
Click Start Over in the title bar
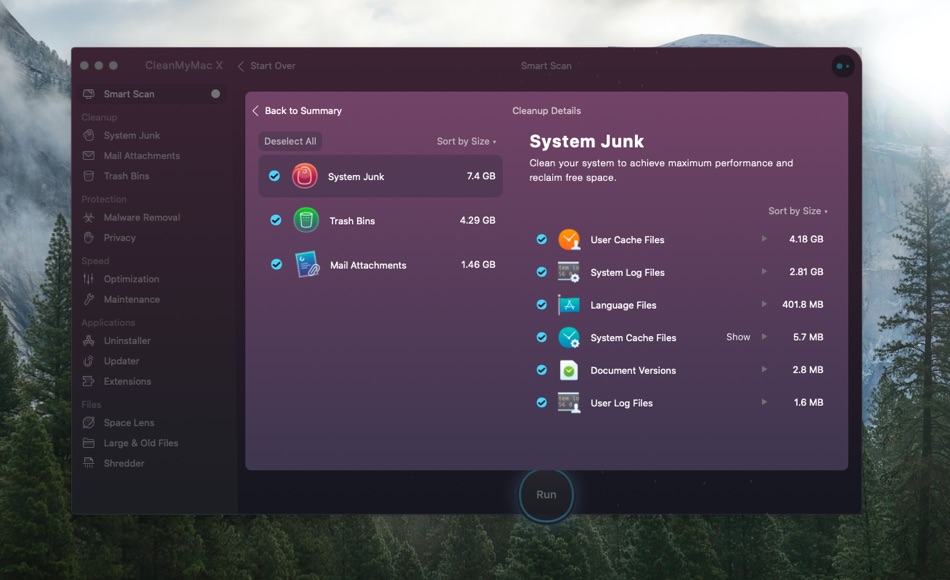point(267,66)
